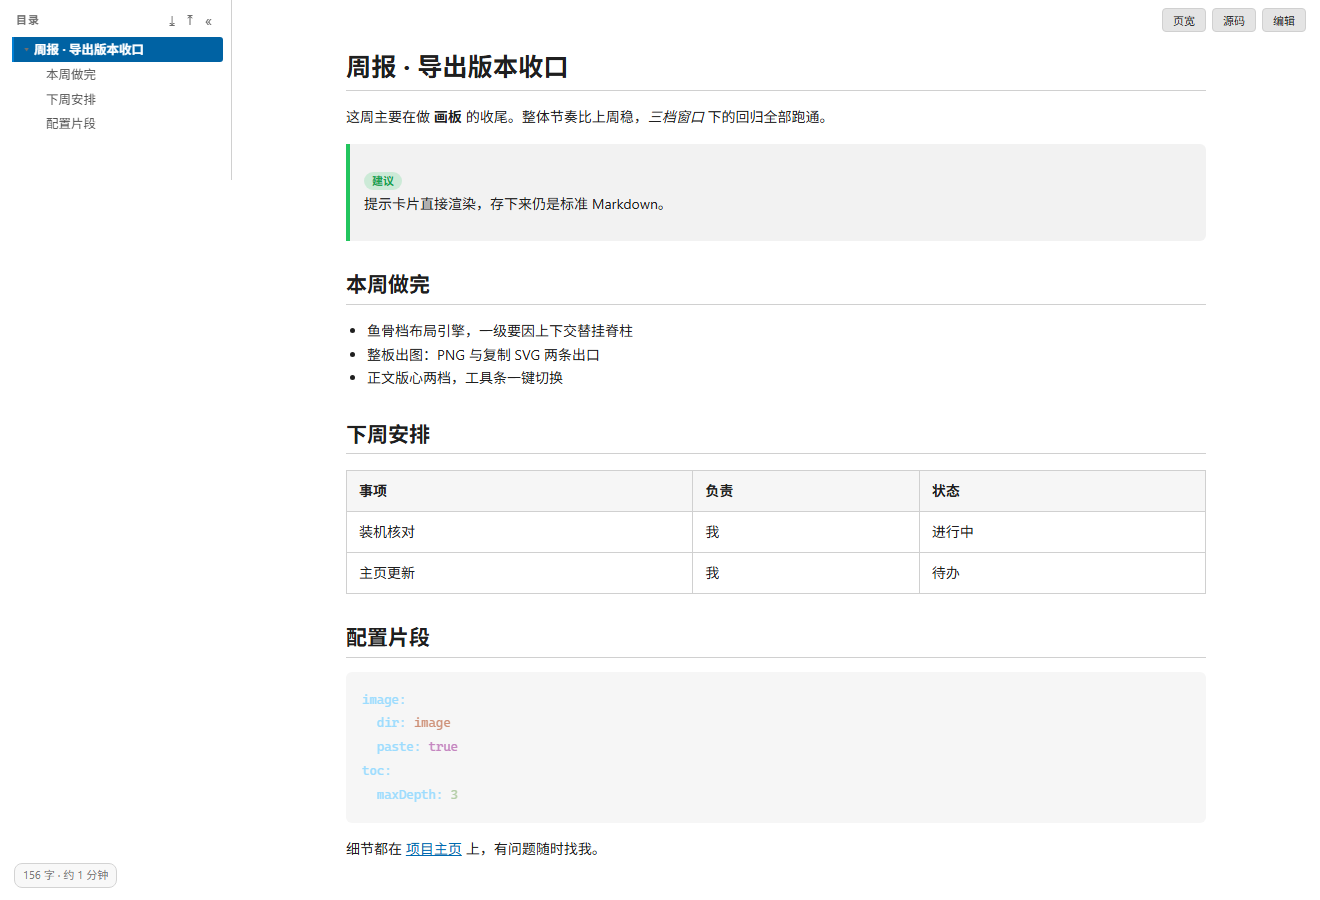
Task: Click the code line dir: image
Action: click(413, 723)
